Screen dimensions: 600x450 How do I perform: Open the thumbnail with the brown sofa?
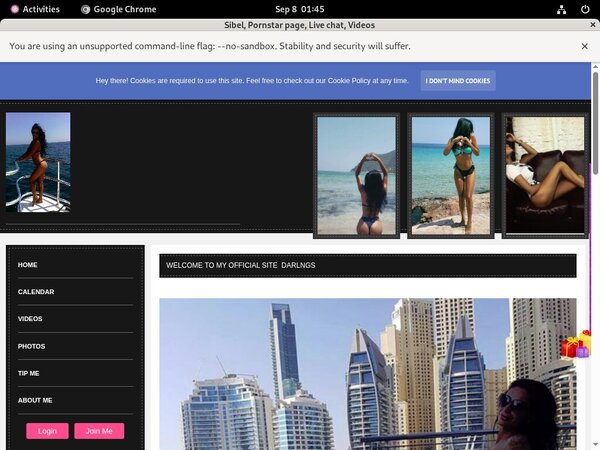pos(544,176)
